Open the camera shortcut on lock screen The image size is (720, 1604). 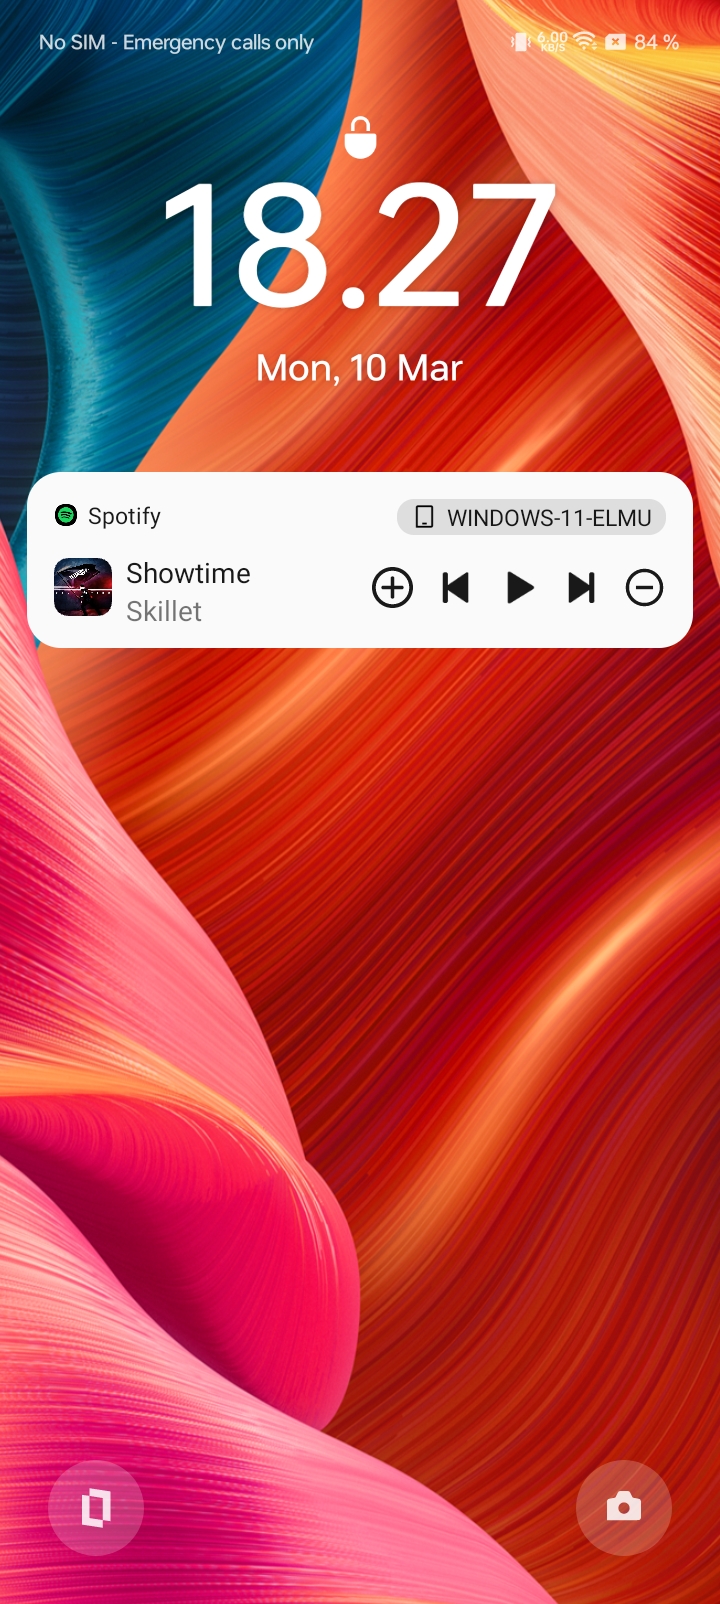pyautogui.click(x=623, y=1507)
